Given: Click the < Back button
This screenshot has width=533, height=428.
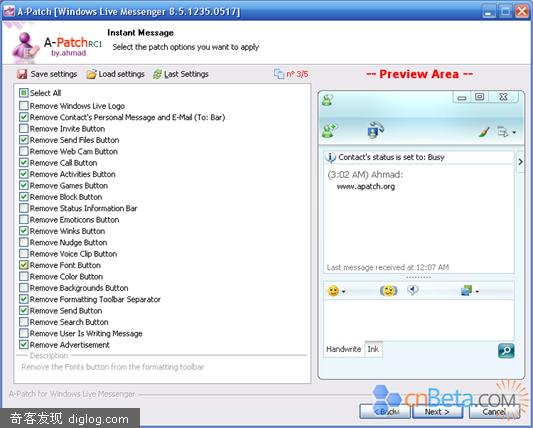Looking at the screenshot, I should [385, 412].
